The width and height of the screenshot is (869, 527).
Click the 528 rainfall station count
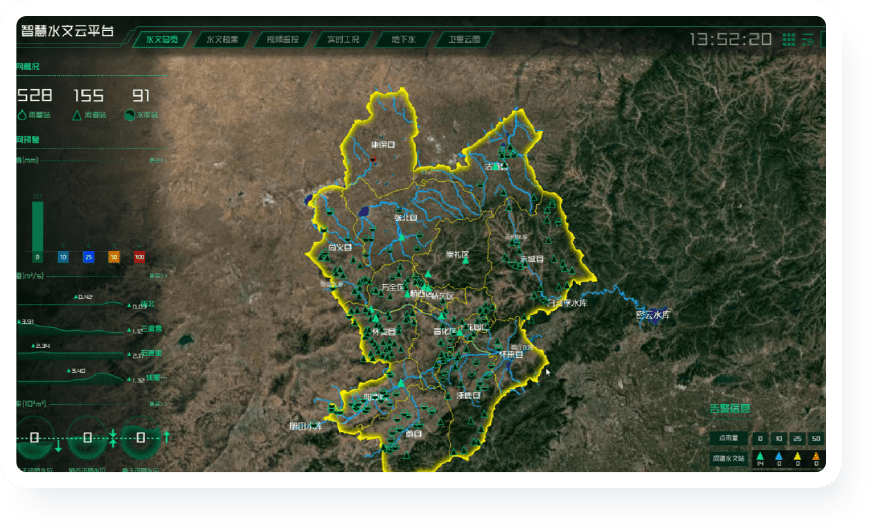[x=34, y=96]
